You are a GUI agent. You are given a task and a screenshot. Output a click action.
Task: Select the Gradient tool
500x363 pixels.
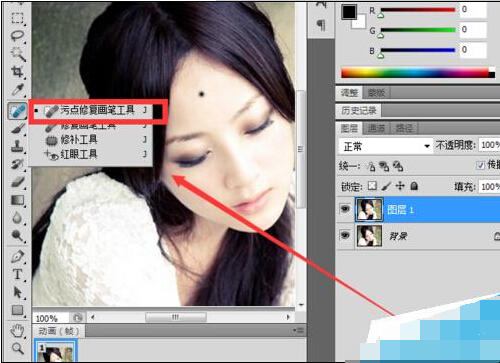17,200
